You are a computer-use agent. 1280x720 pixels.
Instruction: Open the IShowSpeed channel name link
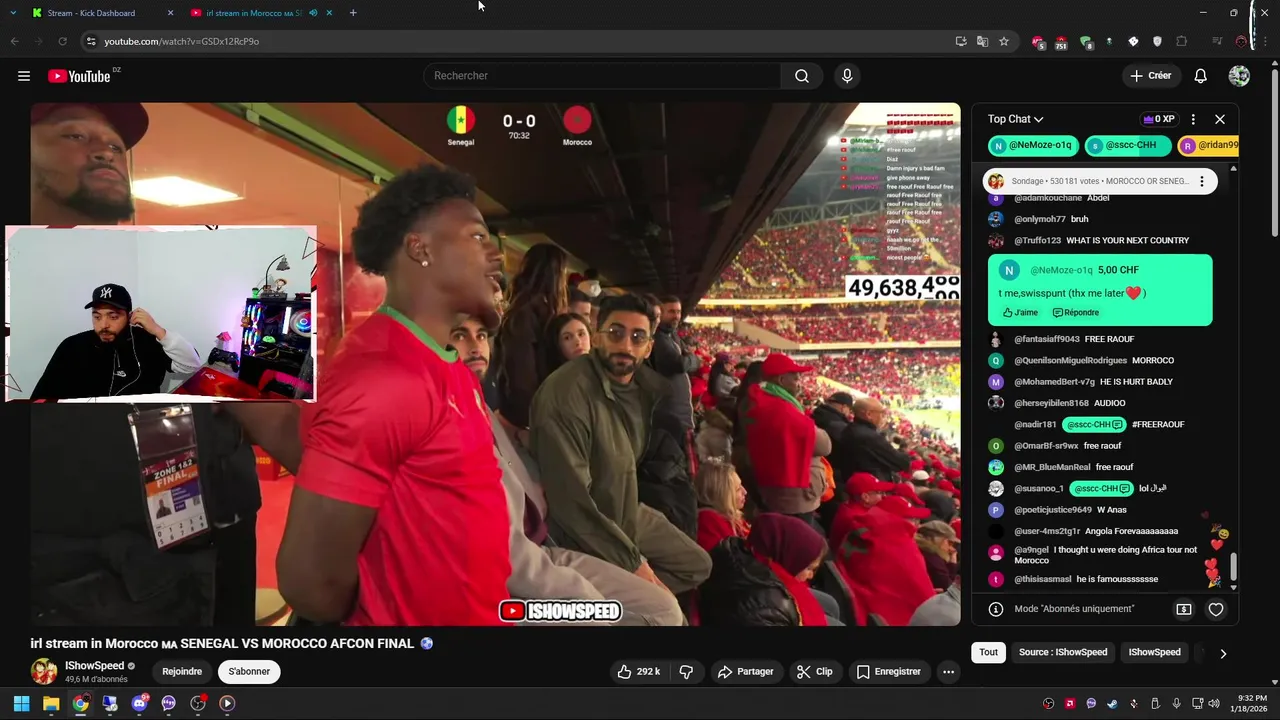point(95,666)
